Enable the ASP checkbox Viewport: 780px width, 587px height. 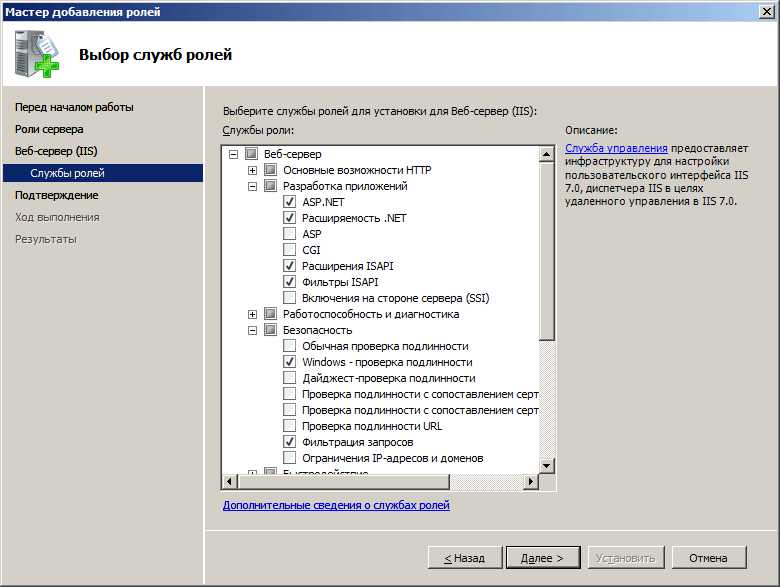tap(290, 234)
